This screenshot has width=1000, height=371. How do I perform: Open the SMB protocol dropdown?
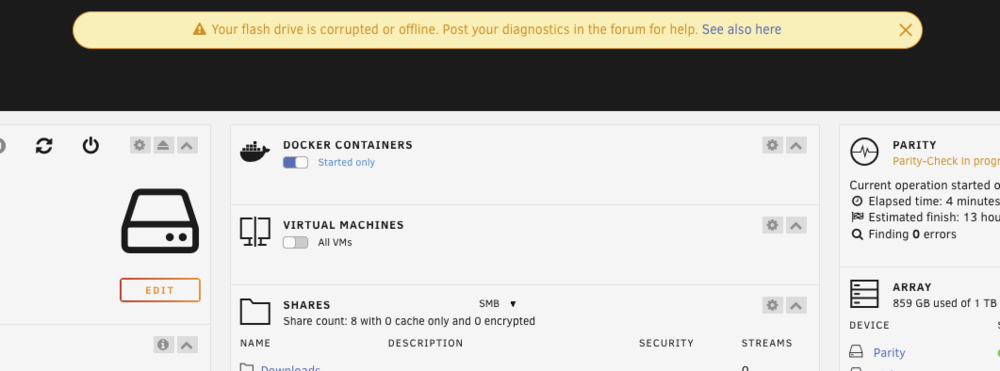click(x=497, y=303)
